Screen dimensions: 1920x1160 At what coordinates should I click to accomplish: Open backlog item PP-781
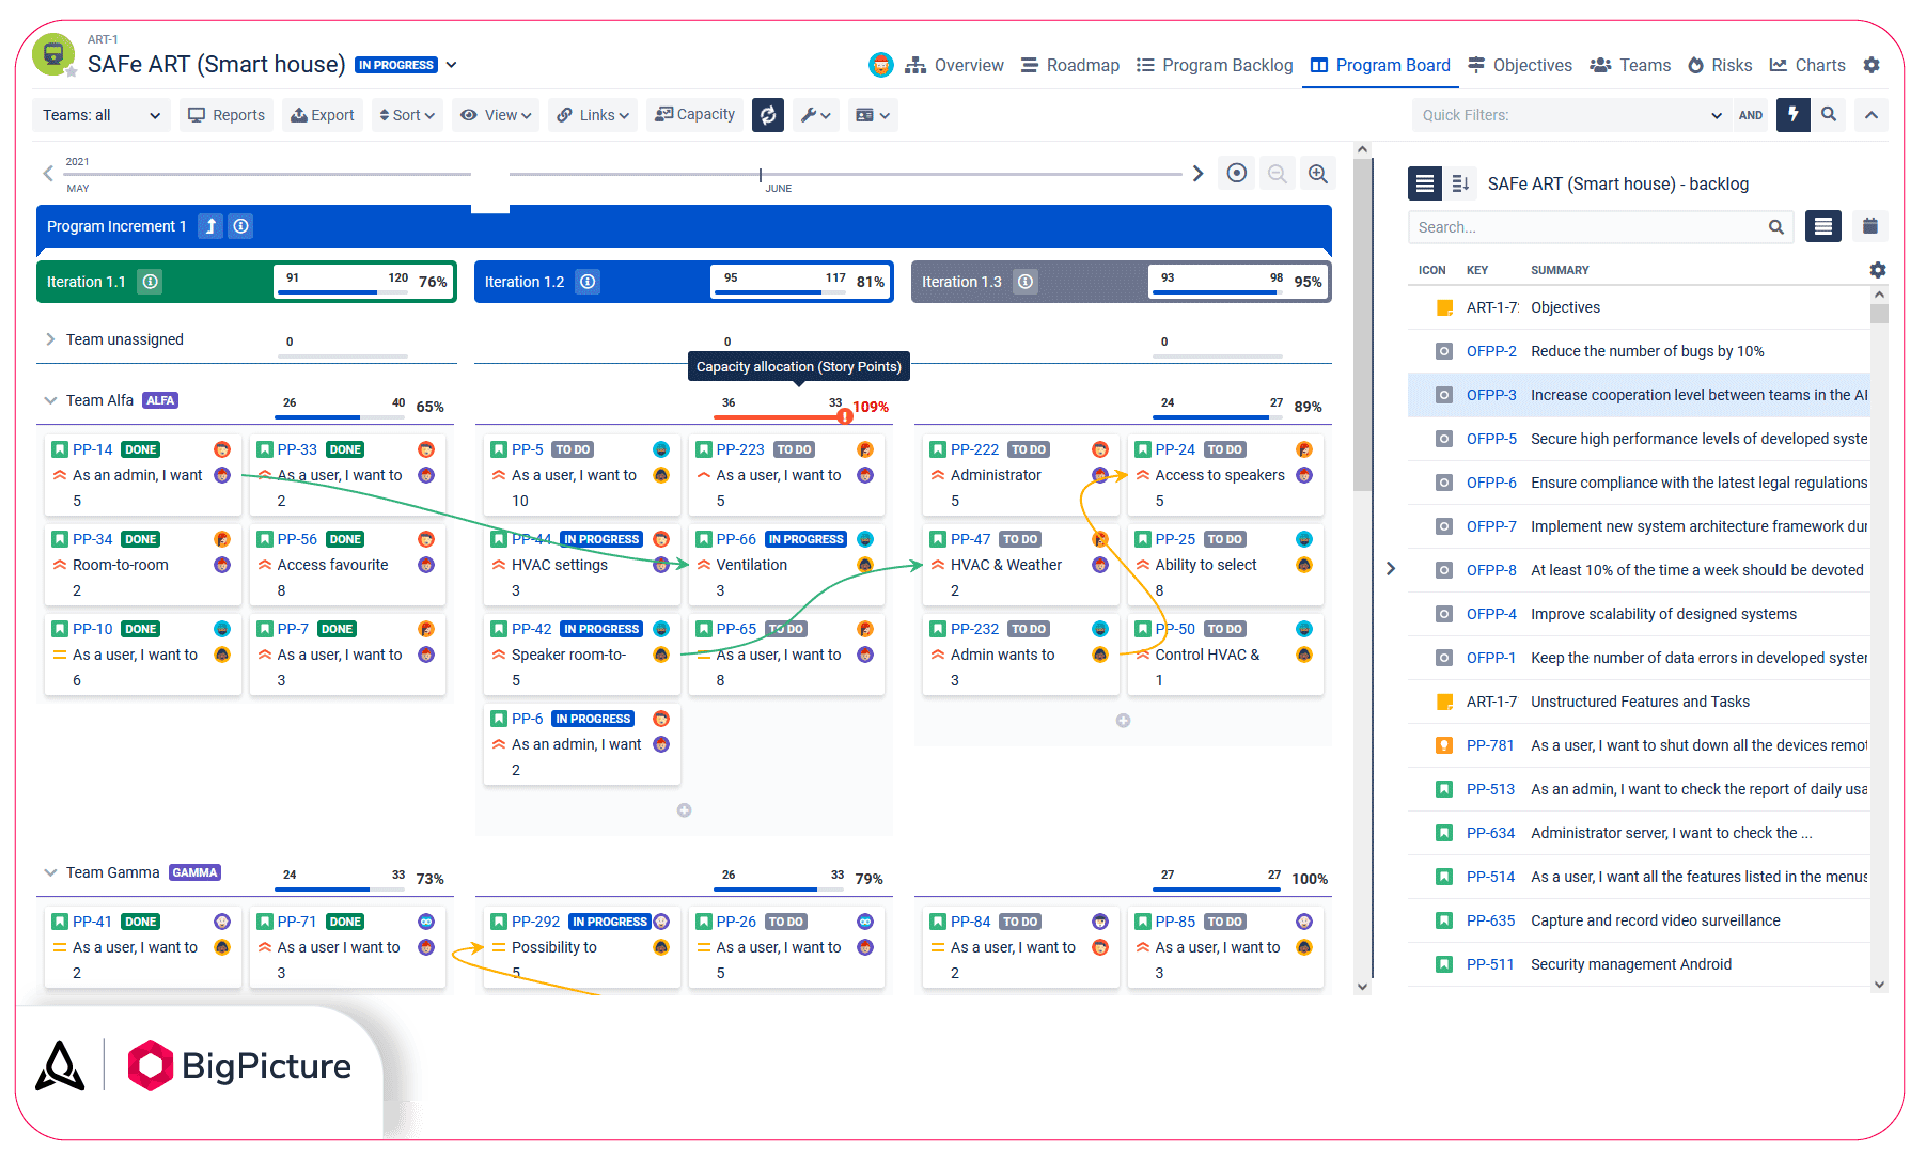click(x=1637, y=745)
